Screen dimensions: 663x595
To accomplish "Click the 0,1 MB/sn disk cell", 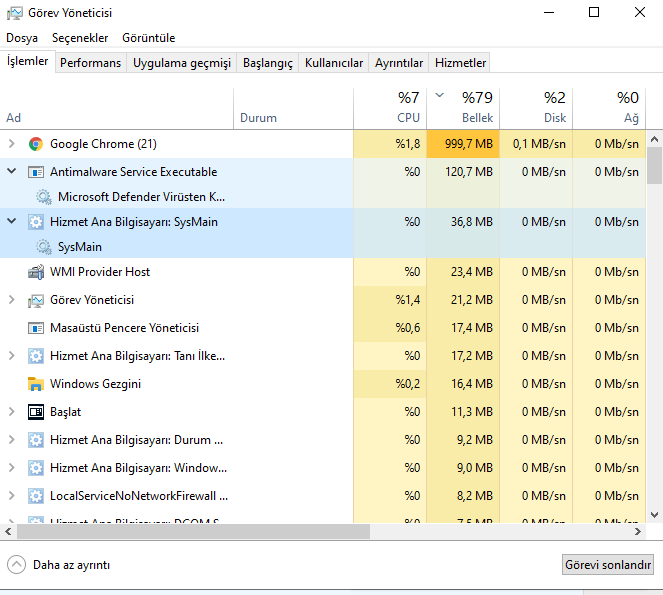I will pyautogui.click(x=536, y=144).
